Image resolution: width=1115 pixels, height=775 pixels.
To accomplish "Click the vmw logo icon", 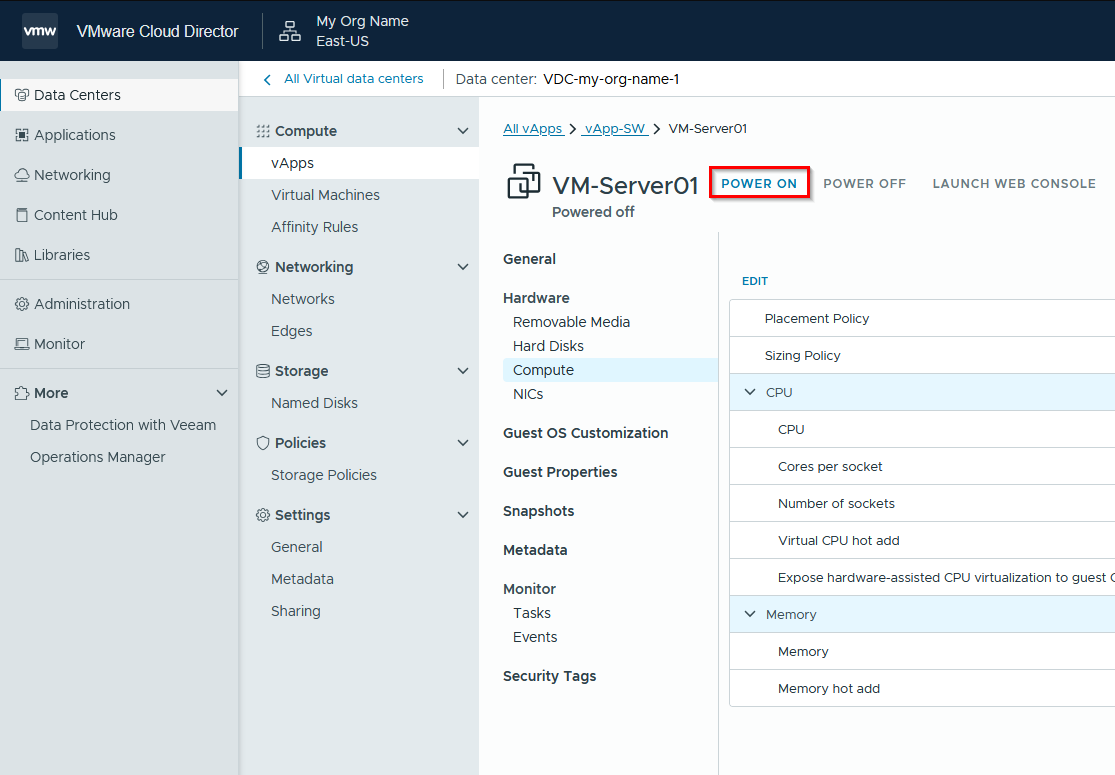I will (x=40, y=31).
